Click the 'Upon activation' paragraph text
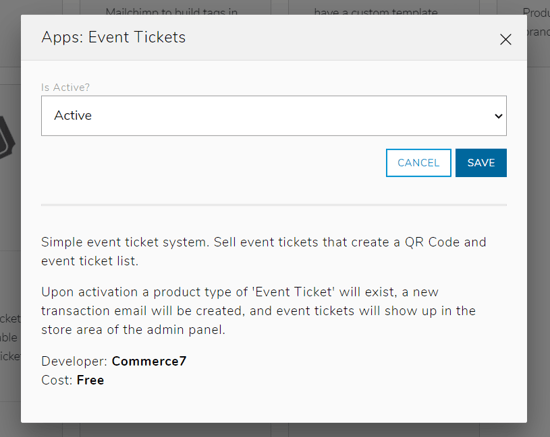The height and width of the screenshot is (437, 550). [x=259, y=311]
